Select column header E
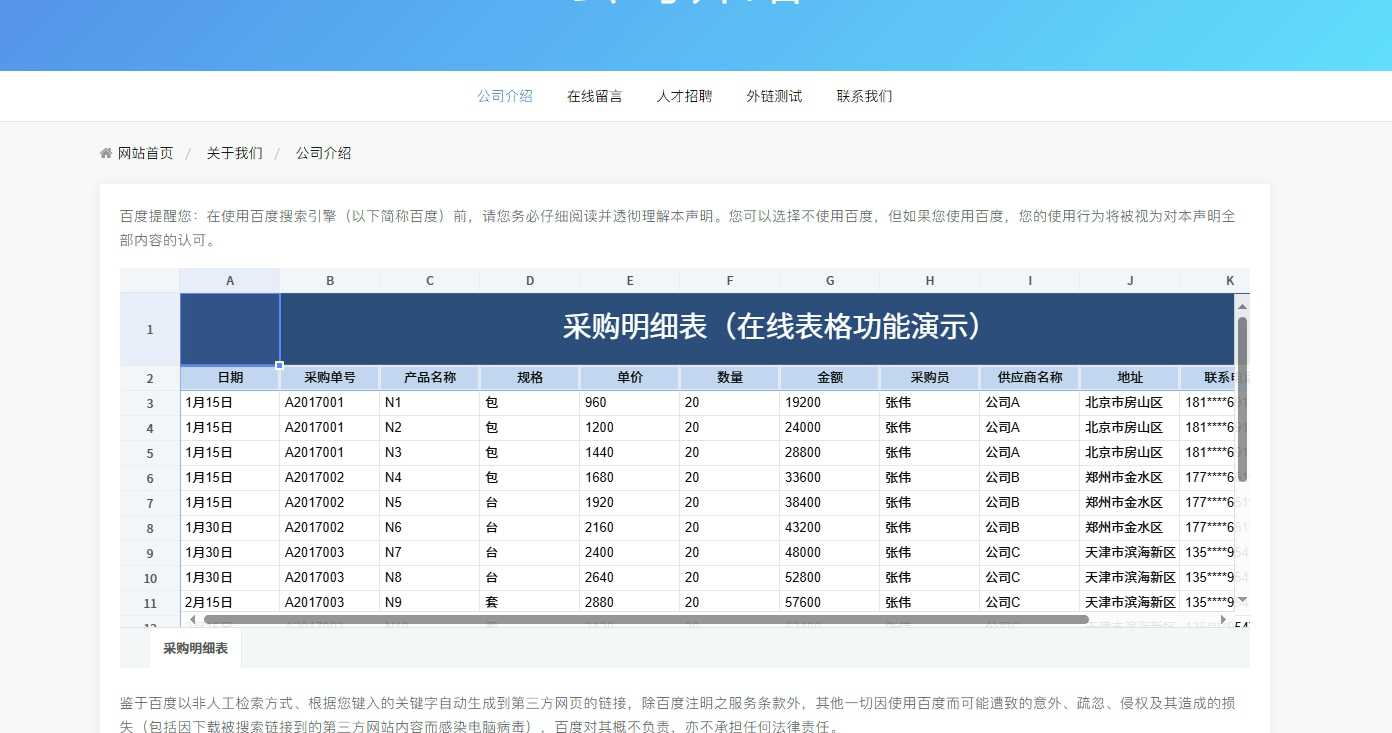 coord(630,281)
